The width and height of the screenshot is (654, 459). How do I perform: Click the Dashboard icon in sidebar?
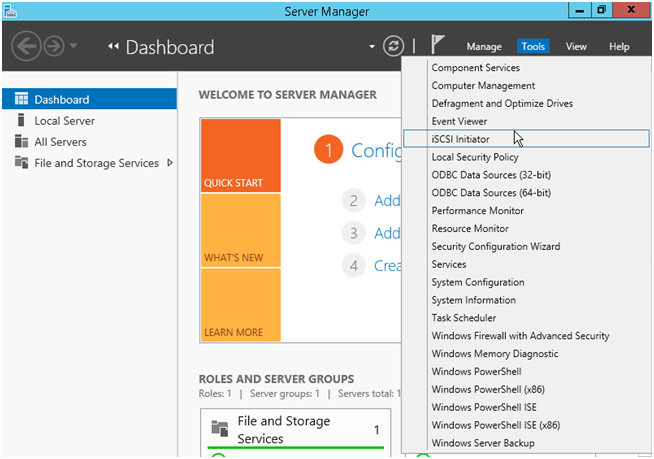click(x=22, y=100)
